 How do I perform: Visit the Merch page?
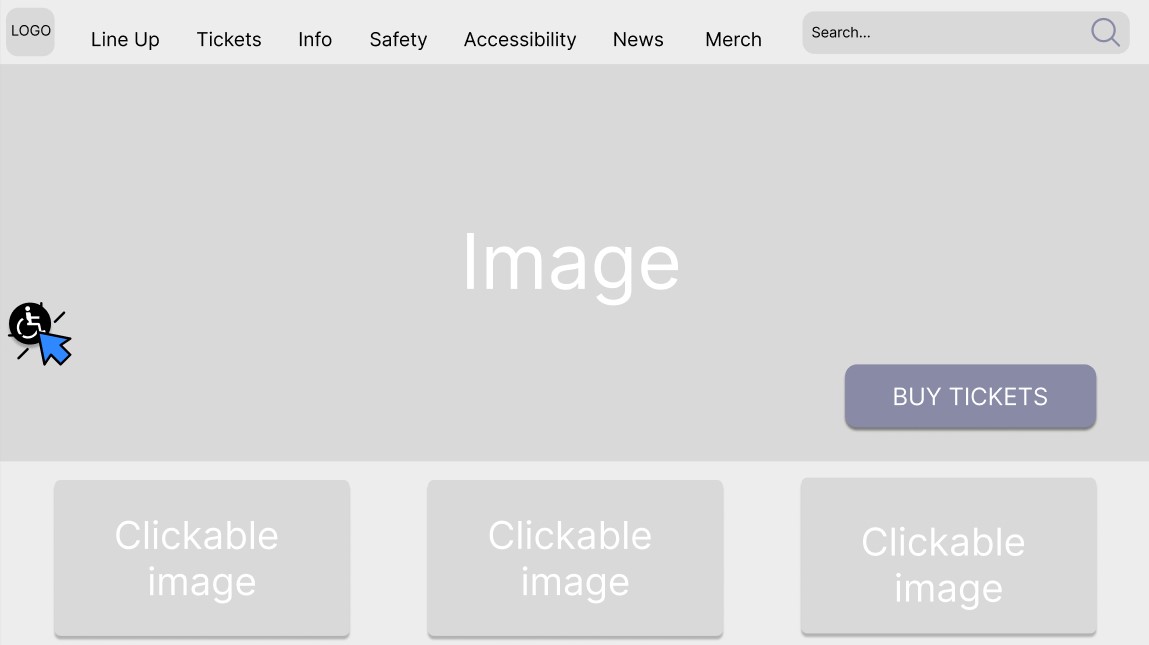734,40
